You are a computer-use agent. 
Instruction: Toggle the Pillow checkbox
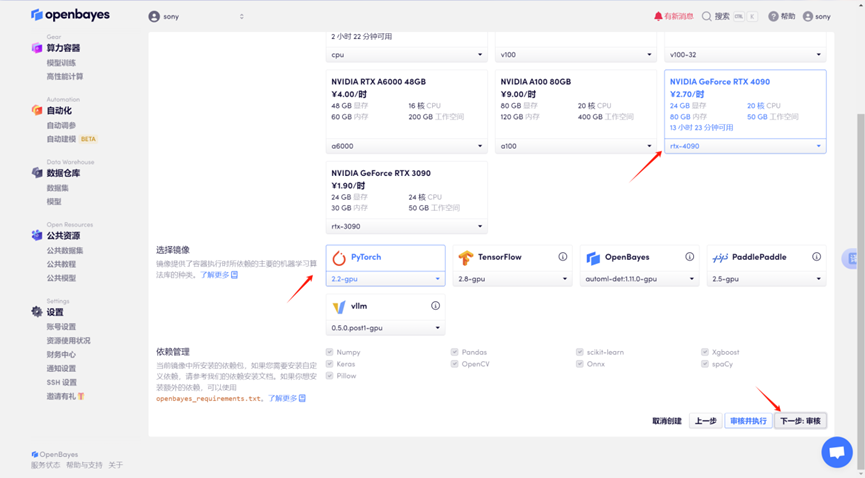[329, 376]
